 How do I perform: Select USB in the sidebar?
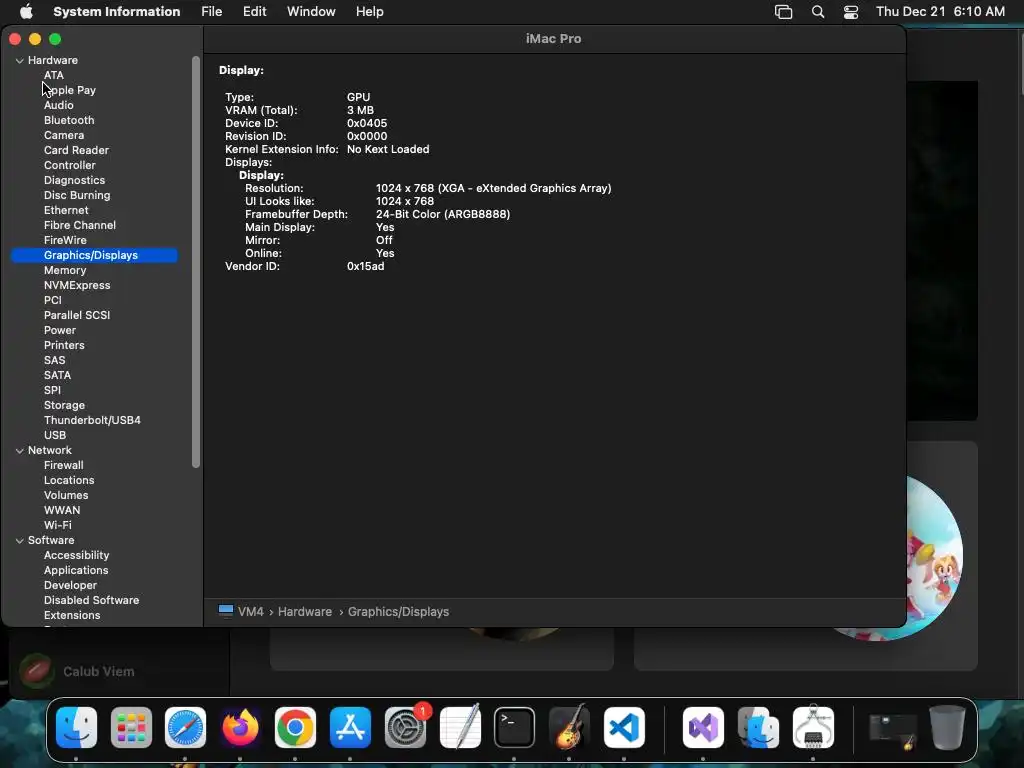coord(55,436)
